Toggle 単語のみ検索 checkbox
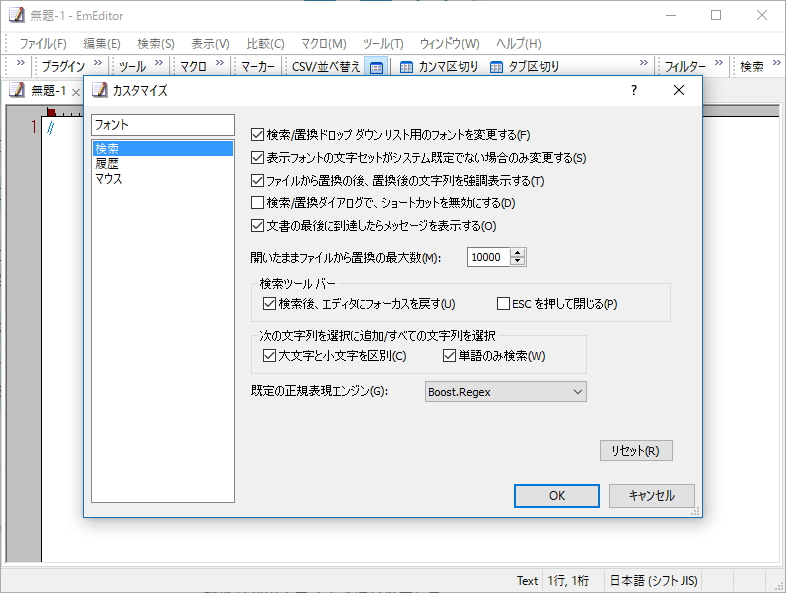This screenshot has width=786, height=593. (449, 355)
